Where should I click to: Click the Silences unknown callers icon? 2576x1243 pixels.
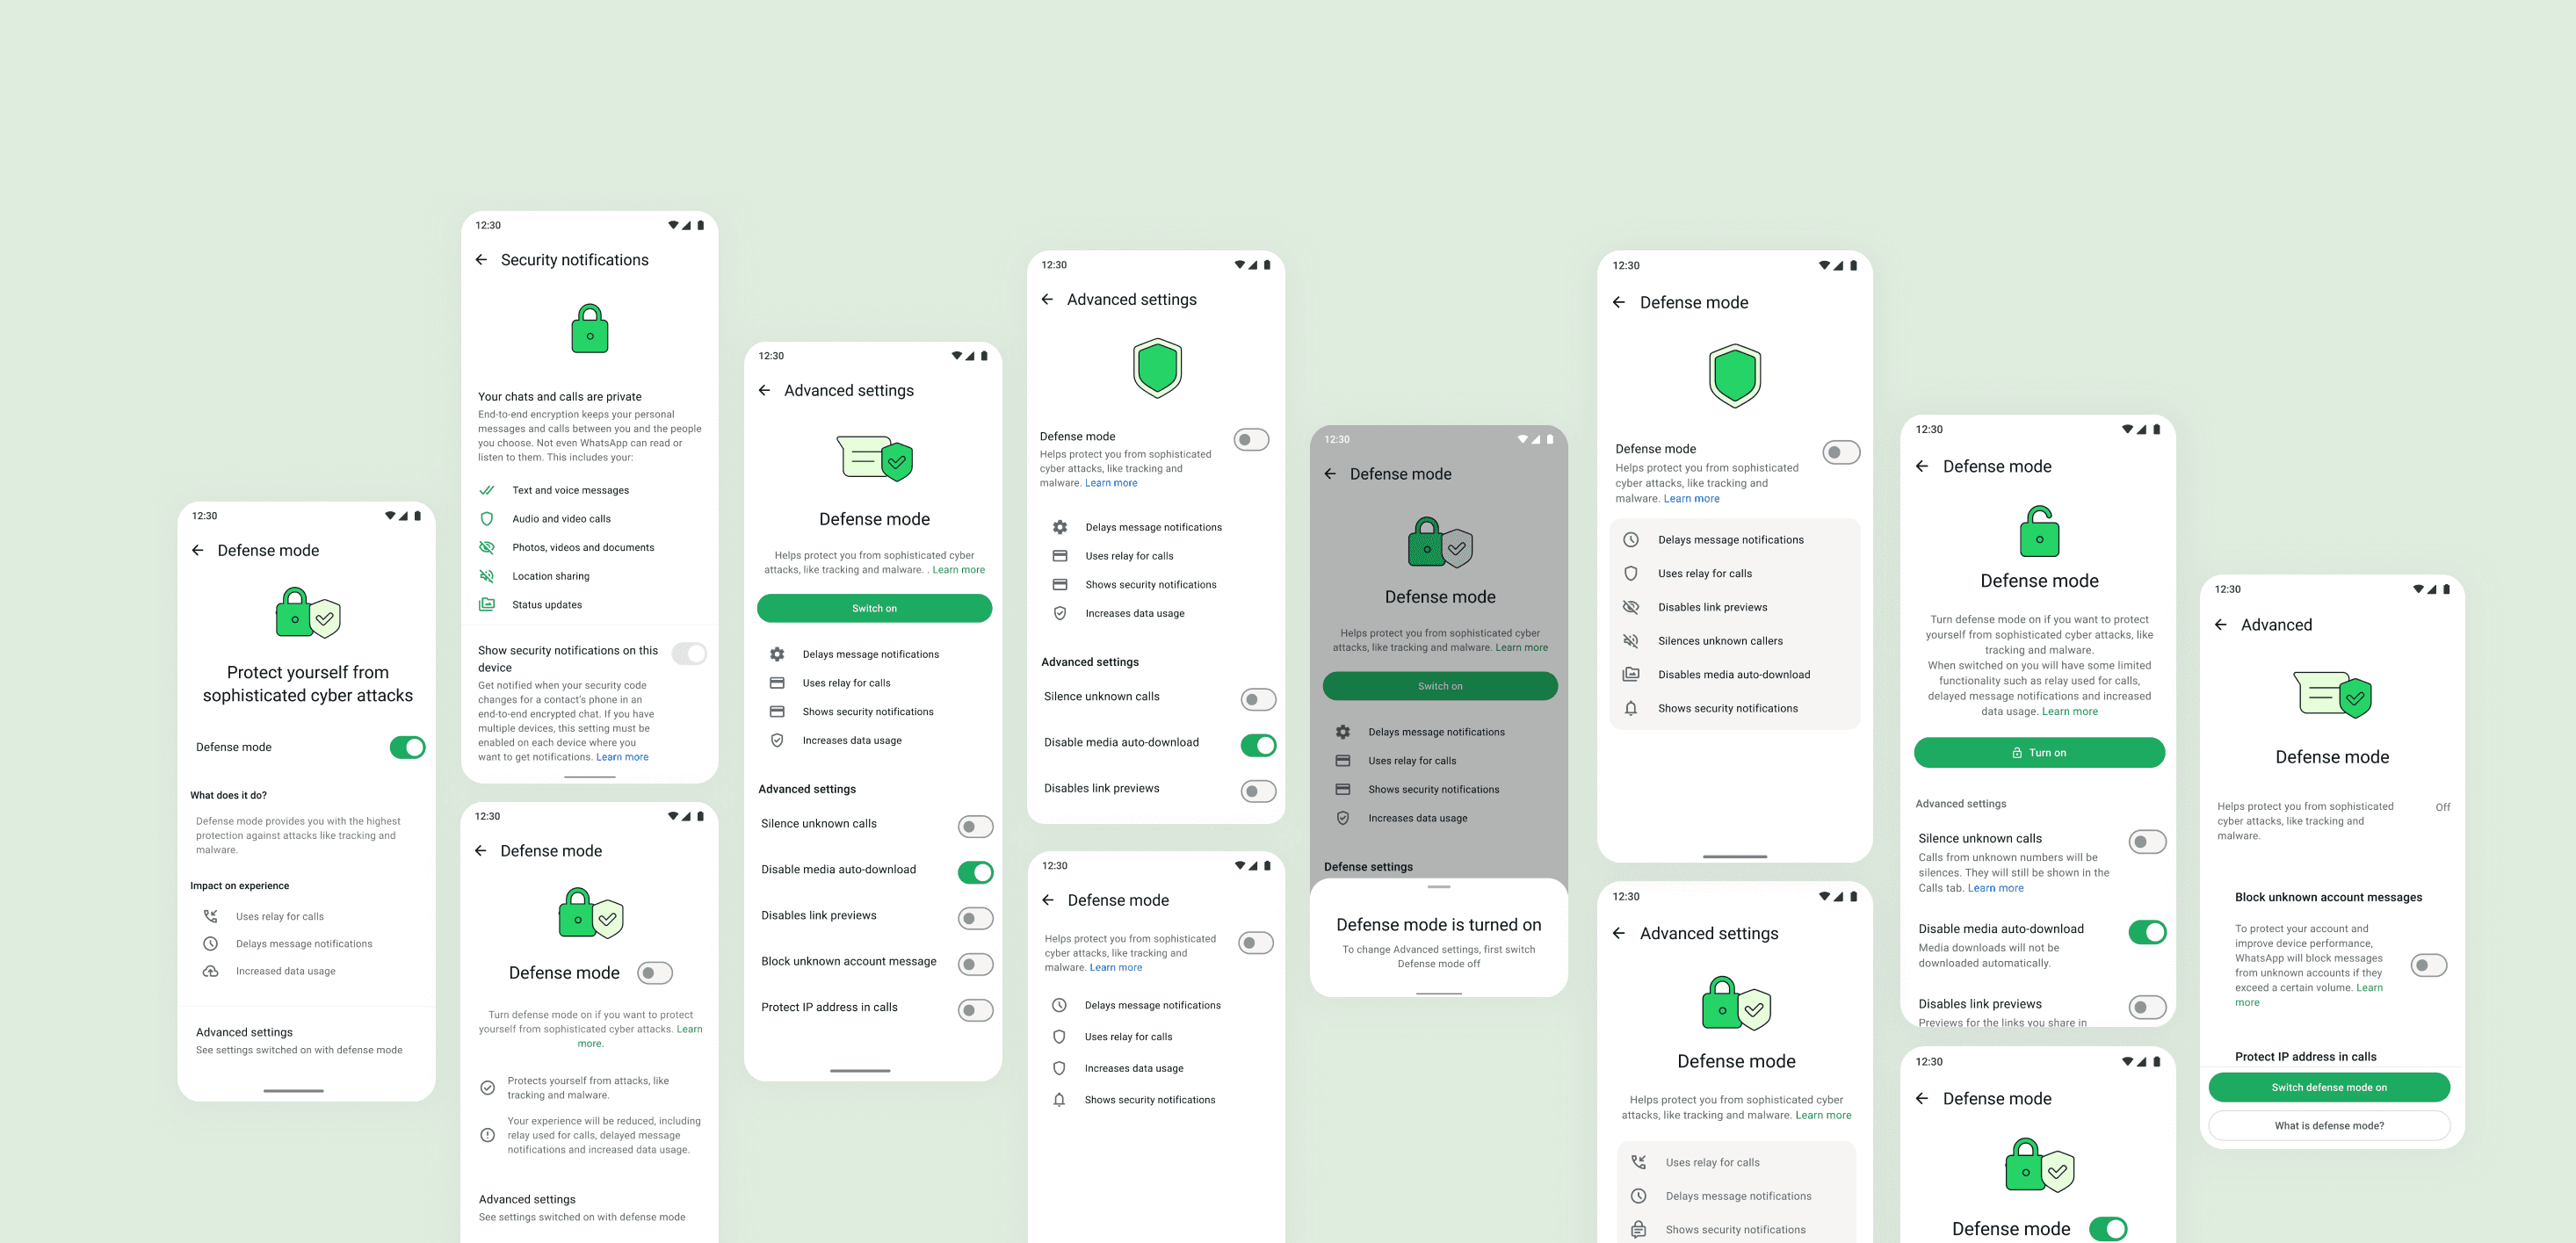coord(1630,641)
